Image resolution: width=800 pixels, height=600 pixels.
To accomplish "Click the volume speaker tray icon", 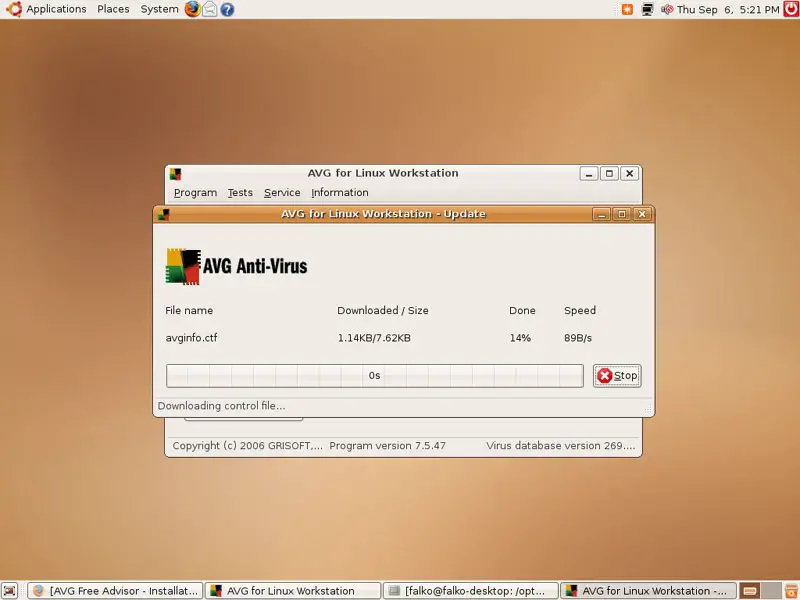I will [667, 9].
